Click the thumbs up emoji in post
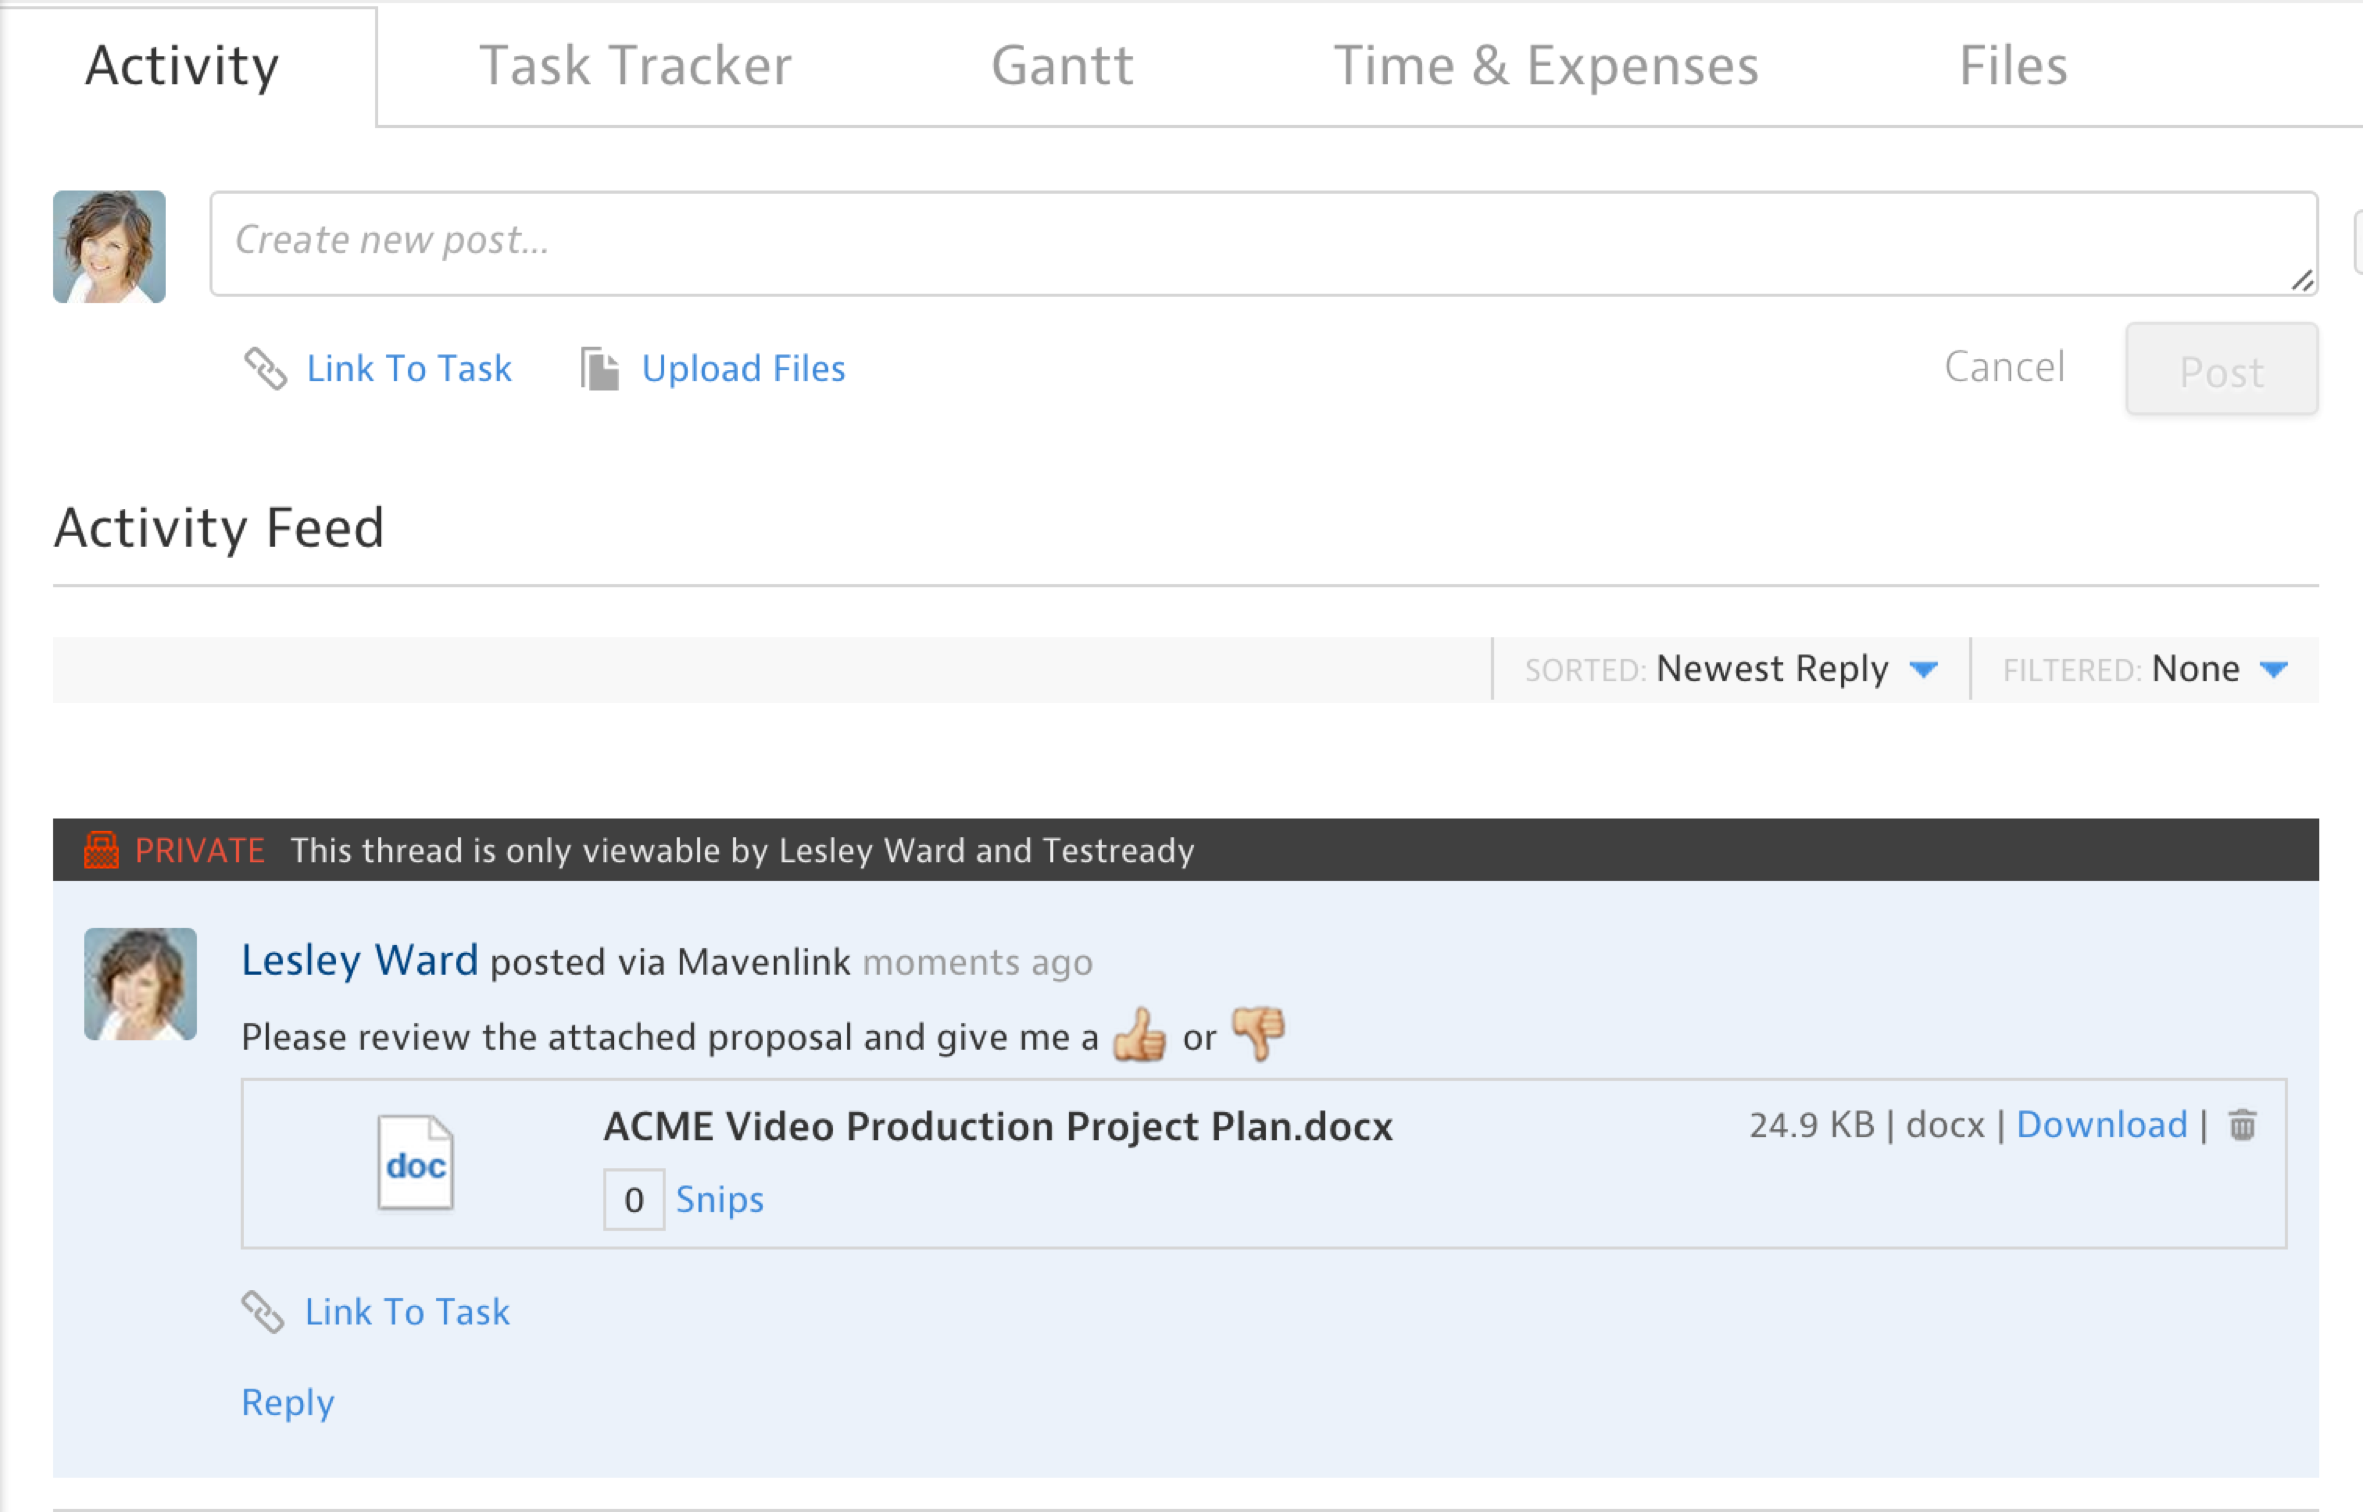This screenshot has width=2363, height=1512. coord(1139,1035)
